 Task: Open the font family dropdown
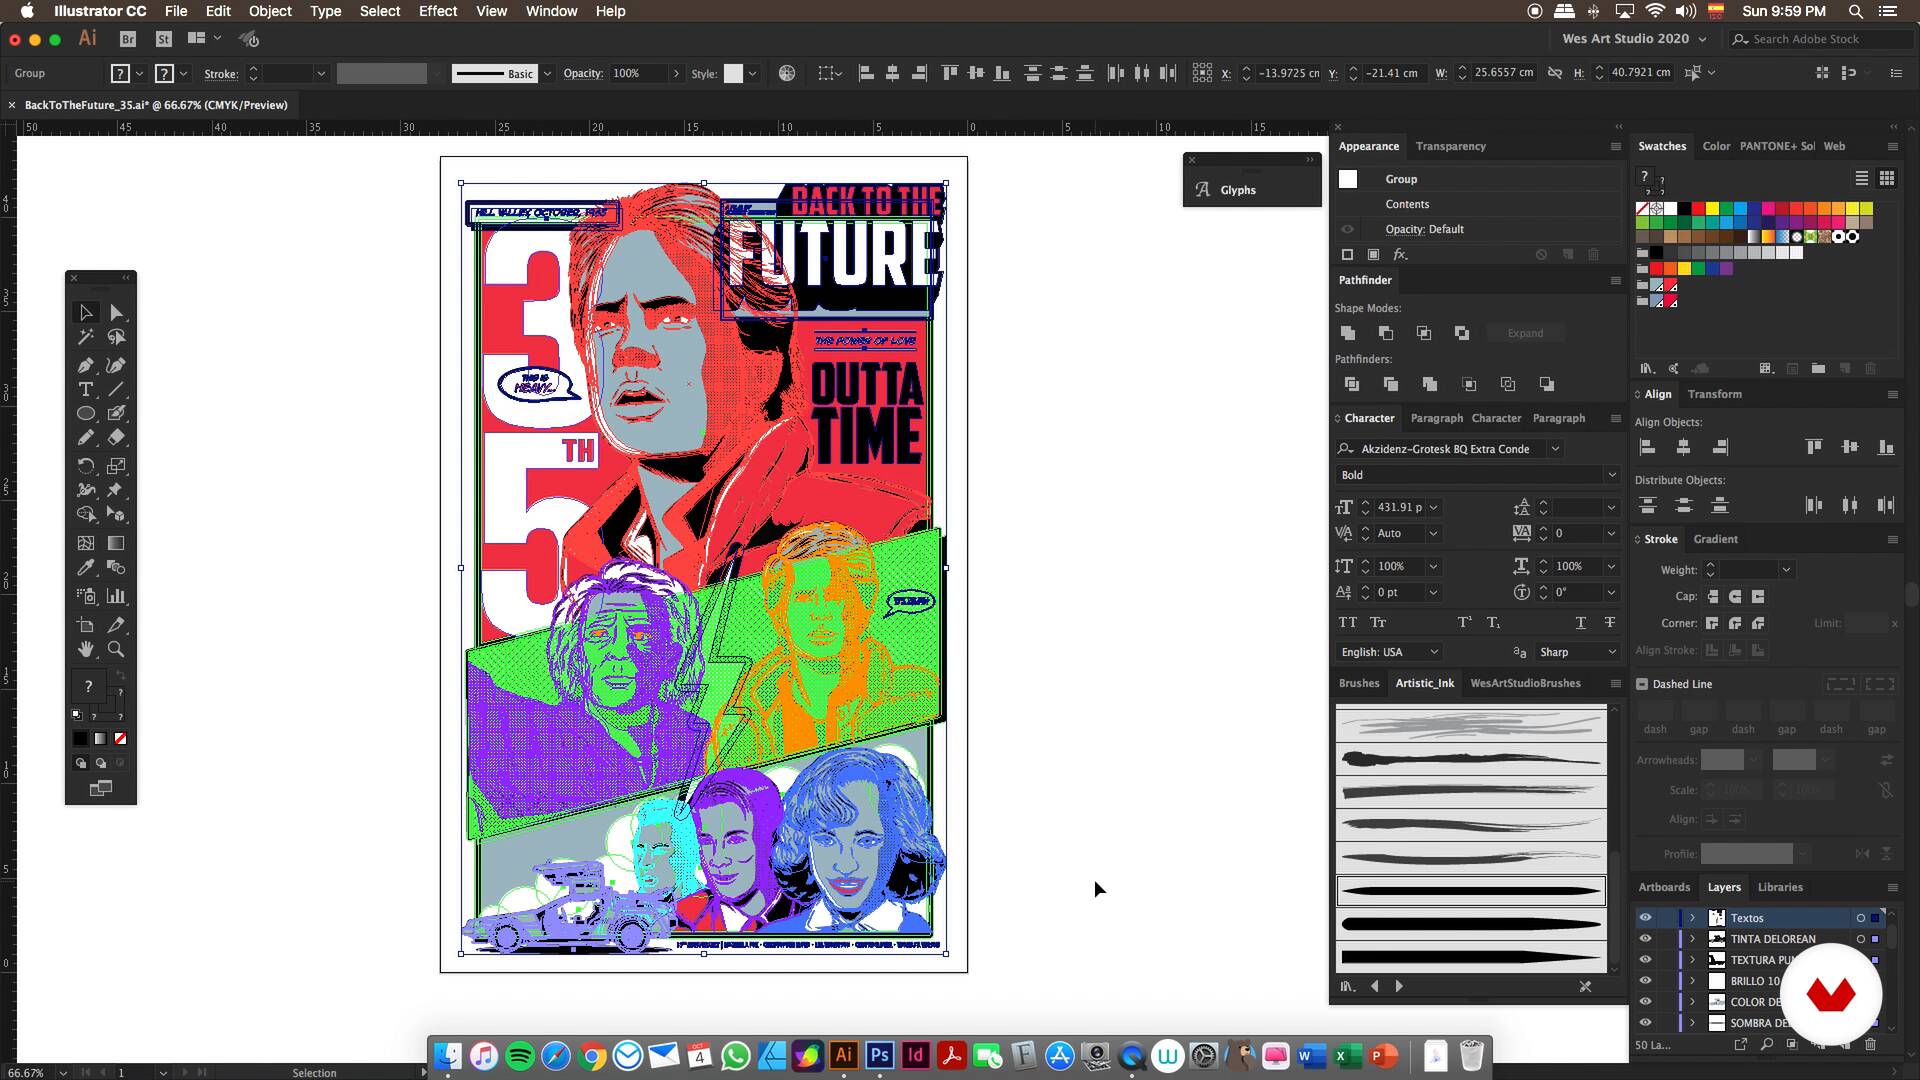1555,449
